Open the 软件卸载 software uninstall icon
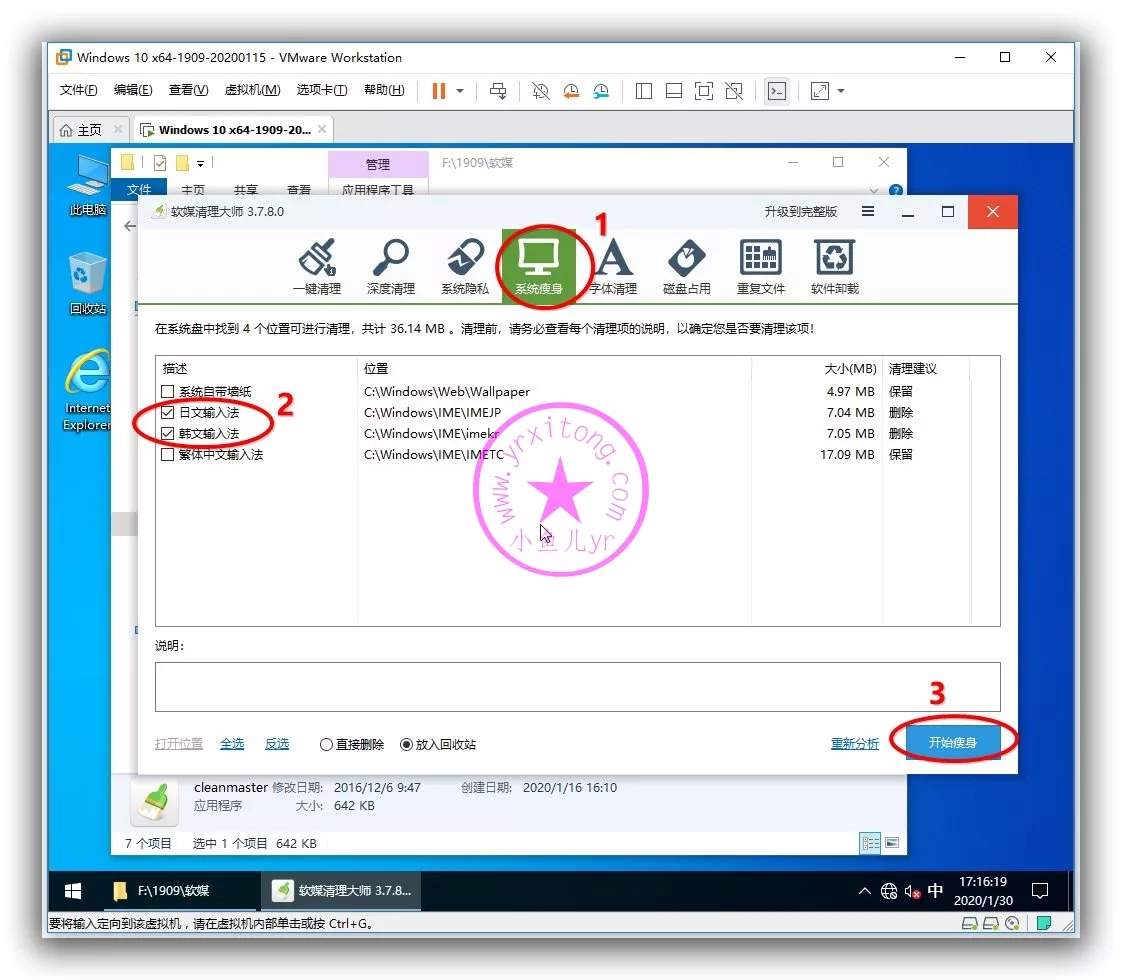The width and height of the screenshot is (1122, 980). click(834, 267)
